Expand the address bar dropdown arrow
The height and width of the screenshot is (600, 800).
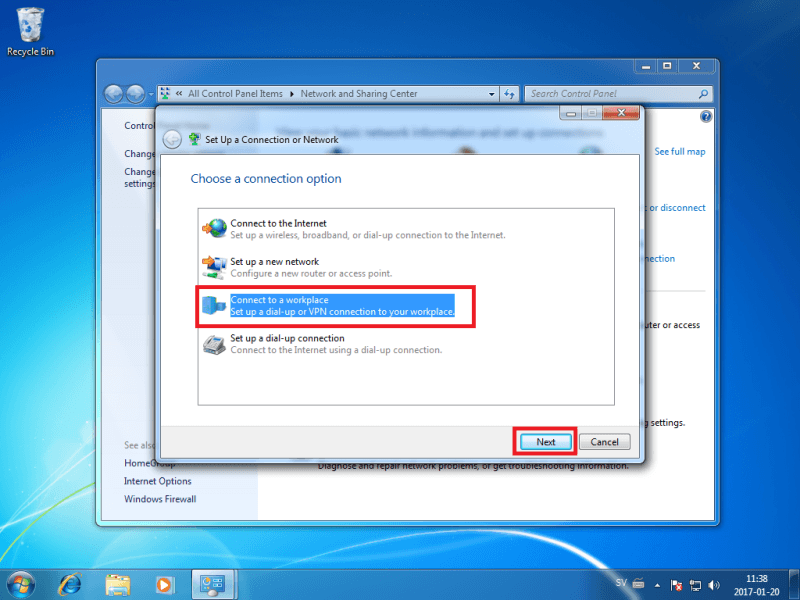491,94
